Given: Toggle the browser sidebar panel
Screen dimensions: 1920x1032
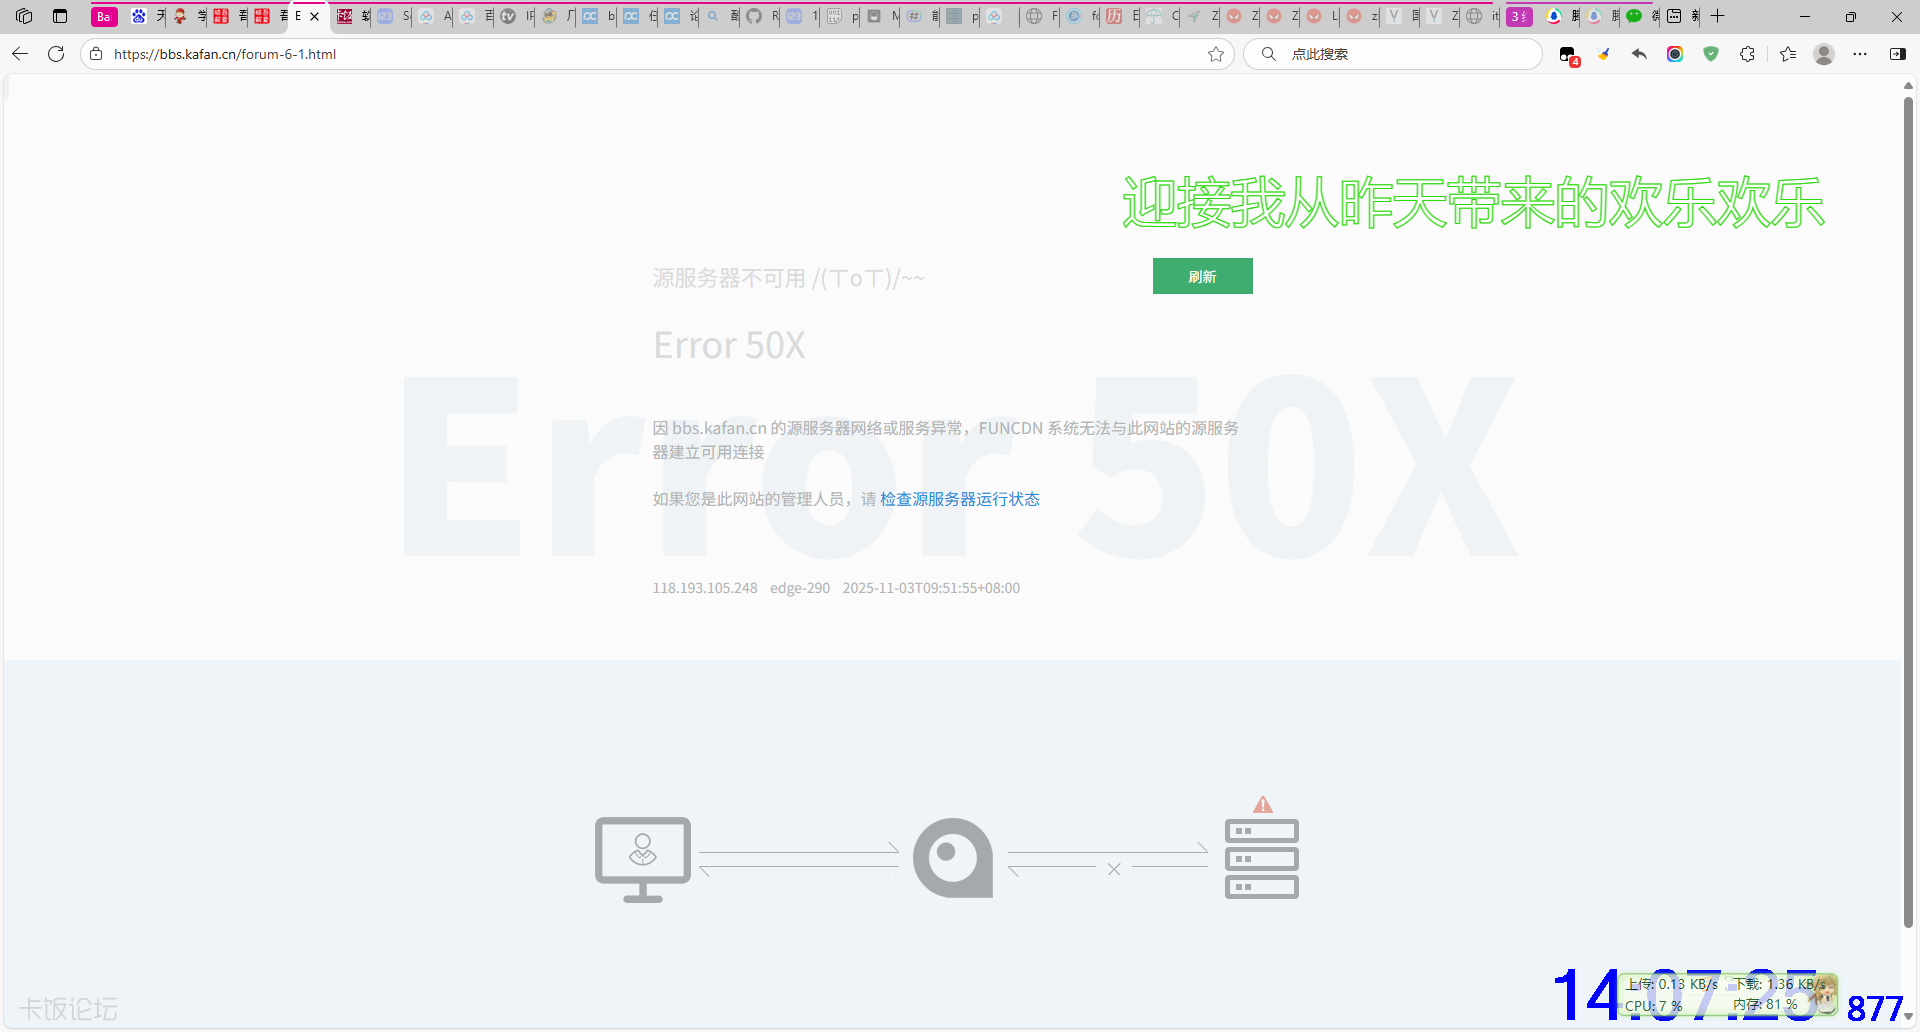Looking at the screenshot, I should pos(1897,54).
